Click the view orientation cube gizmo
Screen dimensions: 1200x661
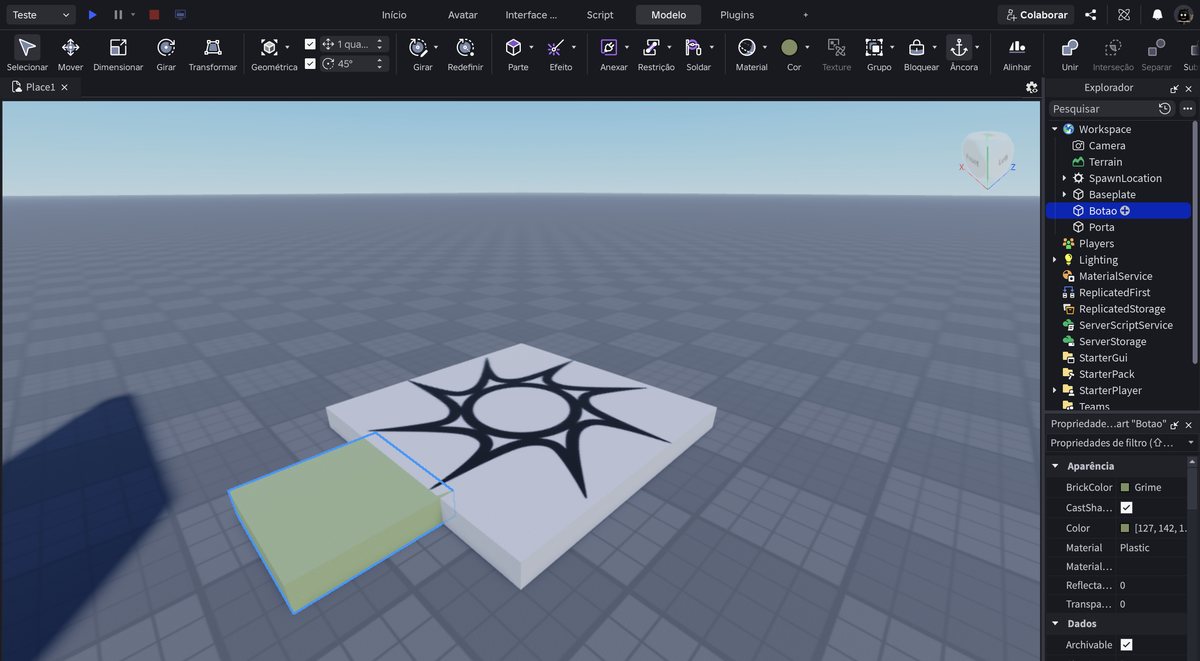pos(987,157)
